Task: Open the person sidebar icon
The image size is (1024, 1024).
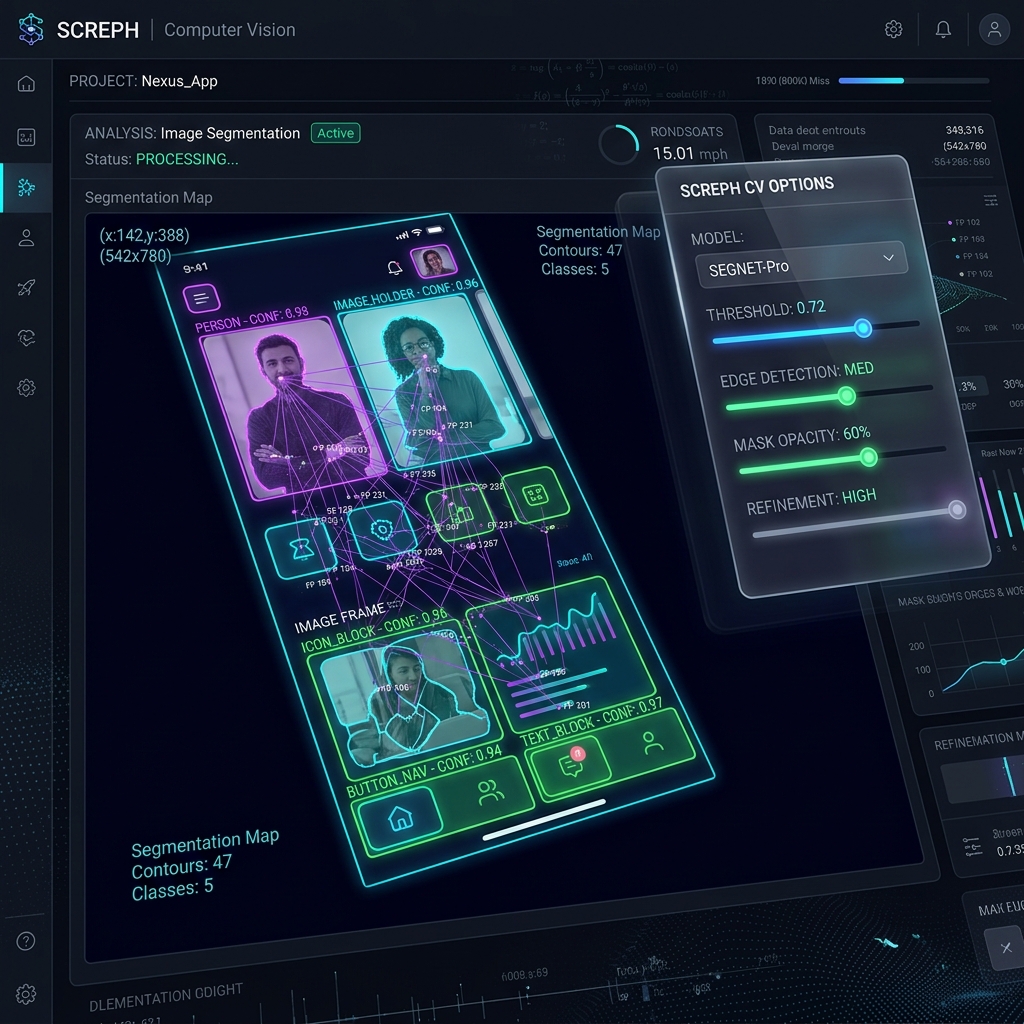Action: point(26,238)
